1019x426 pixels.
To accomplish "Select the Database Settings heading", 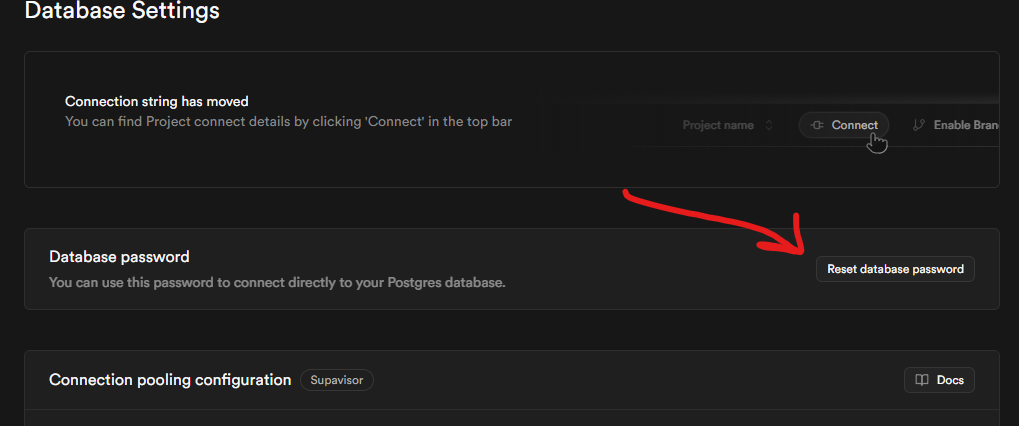I will [122, 10].
